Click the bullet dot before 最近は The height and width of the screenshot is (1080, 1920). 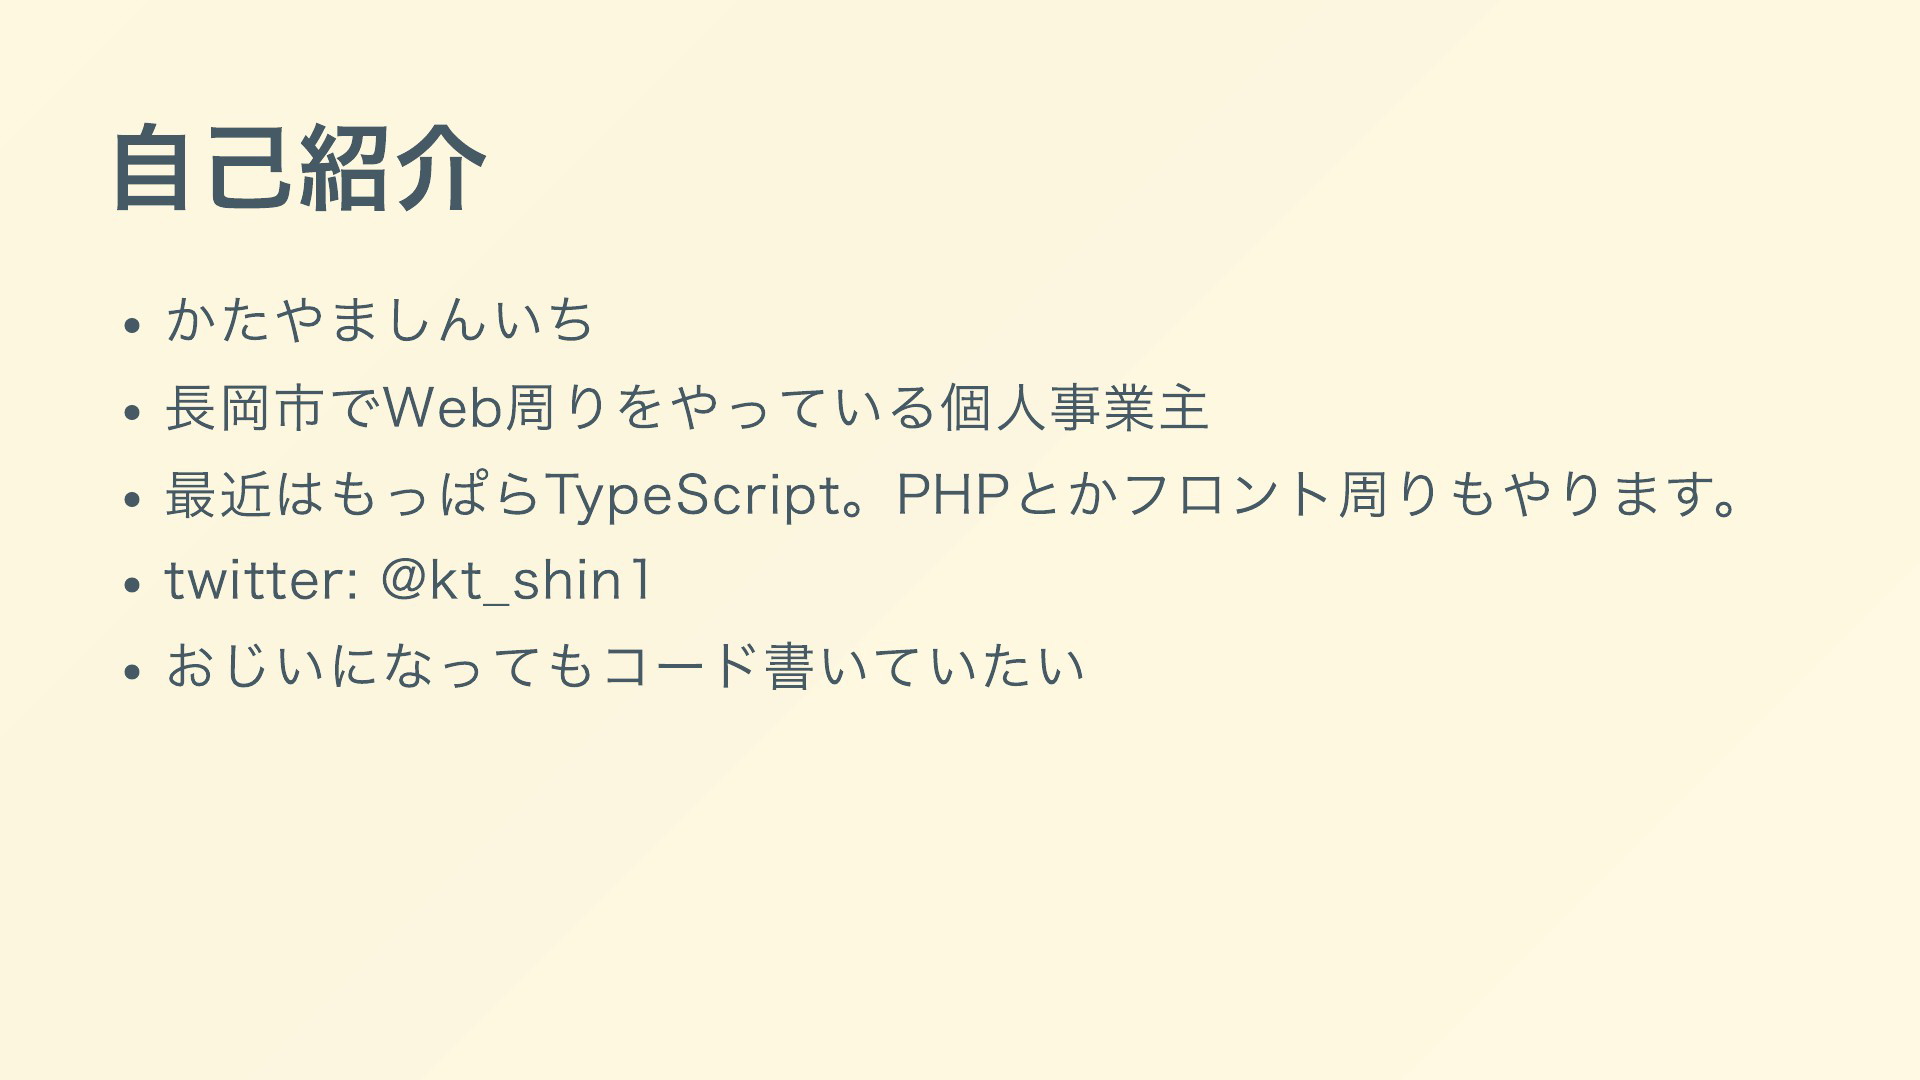131,498
